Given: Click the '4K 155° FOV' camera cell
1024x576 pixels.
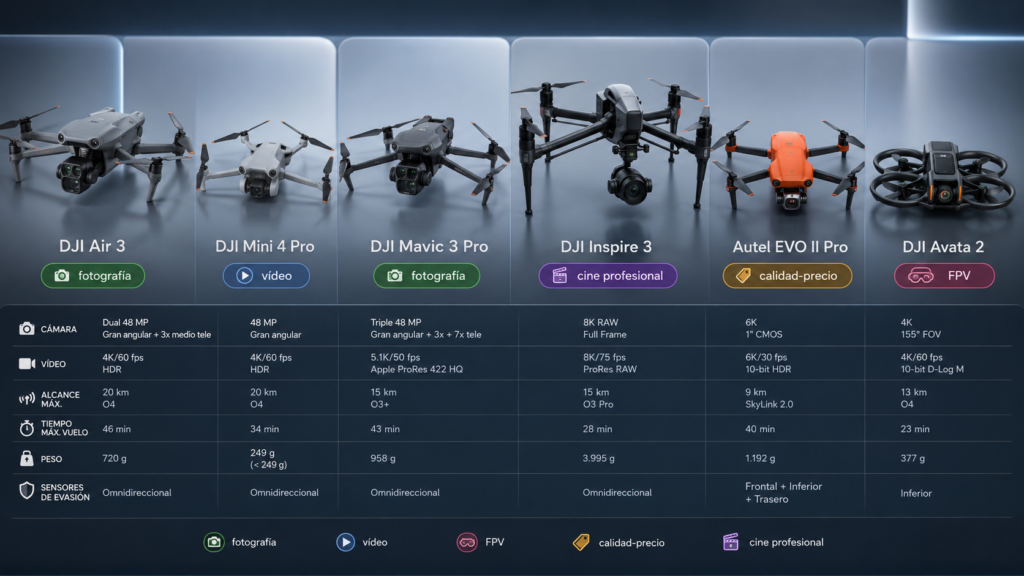Looking at the screenshot, I should 921,328.
